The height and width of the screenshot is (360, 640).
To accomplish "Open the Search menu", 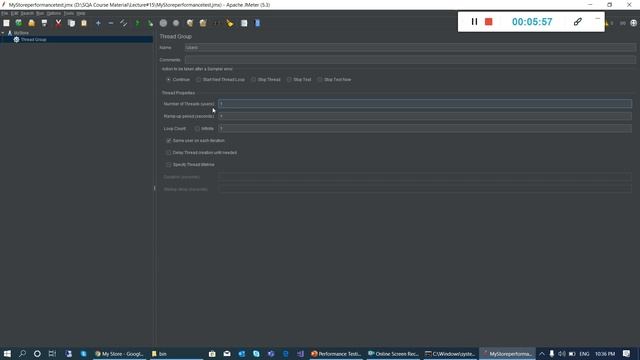I will (27, 13).
